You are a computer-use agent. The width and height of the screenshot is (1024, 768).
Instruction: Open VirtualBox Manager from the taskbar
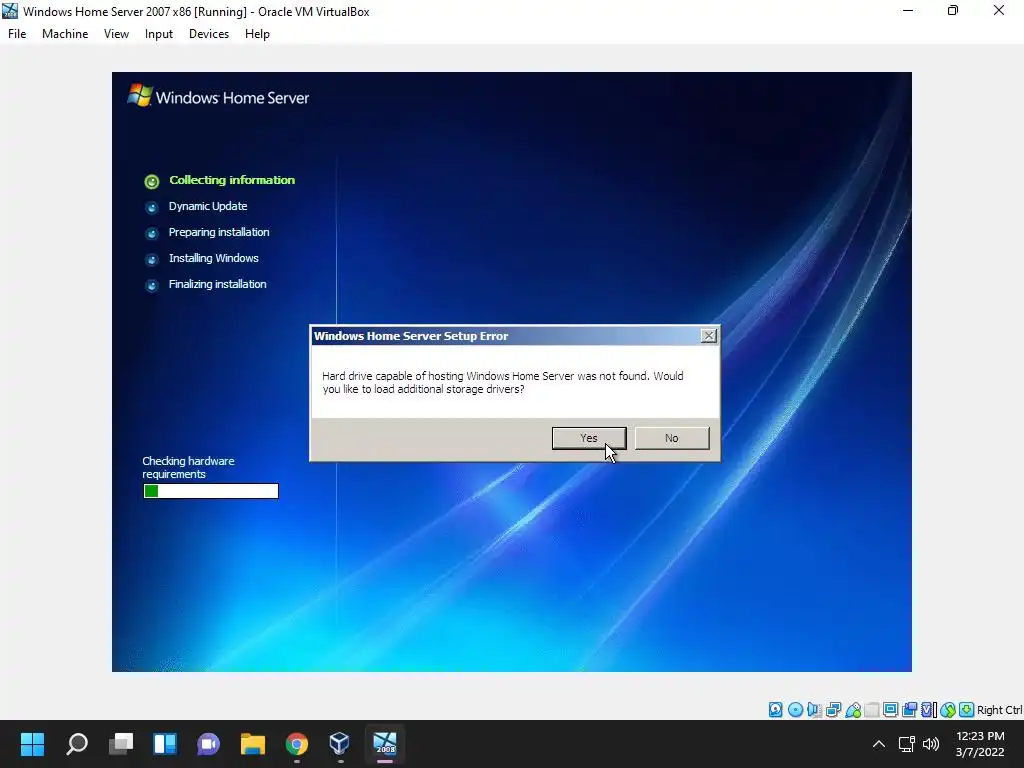point(340,744)
